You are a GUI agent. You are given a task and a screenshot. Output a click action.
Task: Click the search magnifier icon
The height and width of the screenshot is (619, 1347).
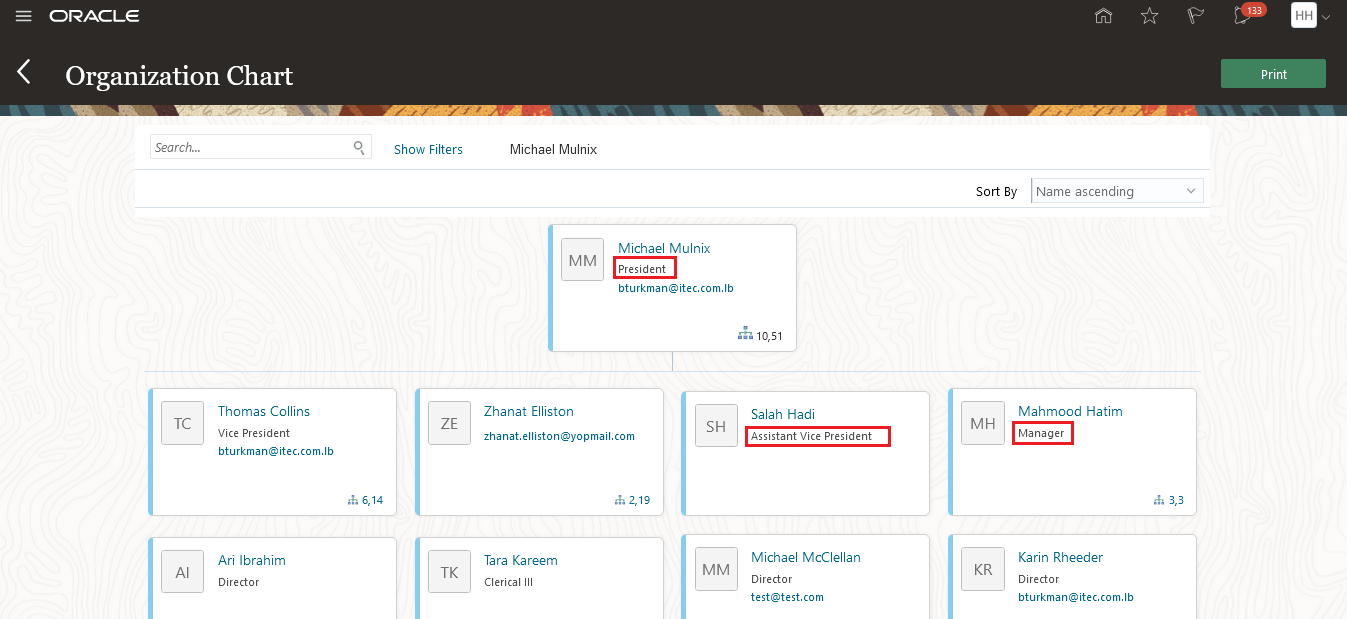(359, 147)
